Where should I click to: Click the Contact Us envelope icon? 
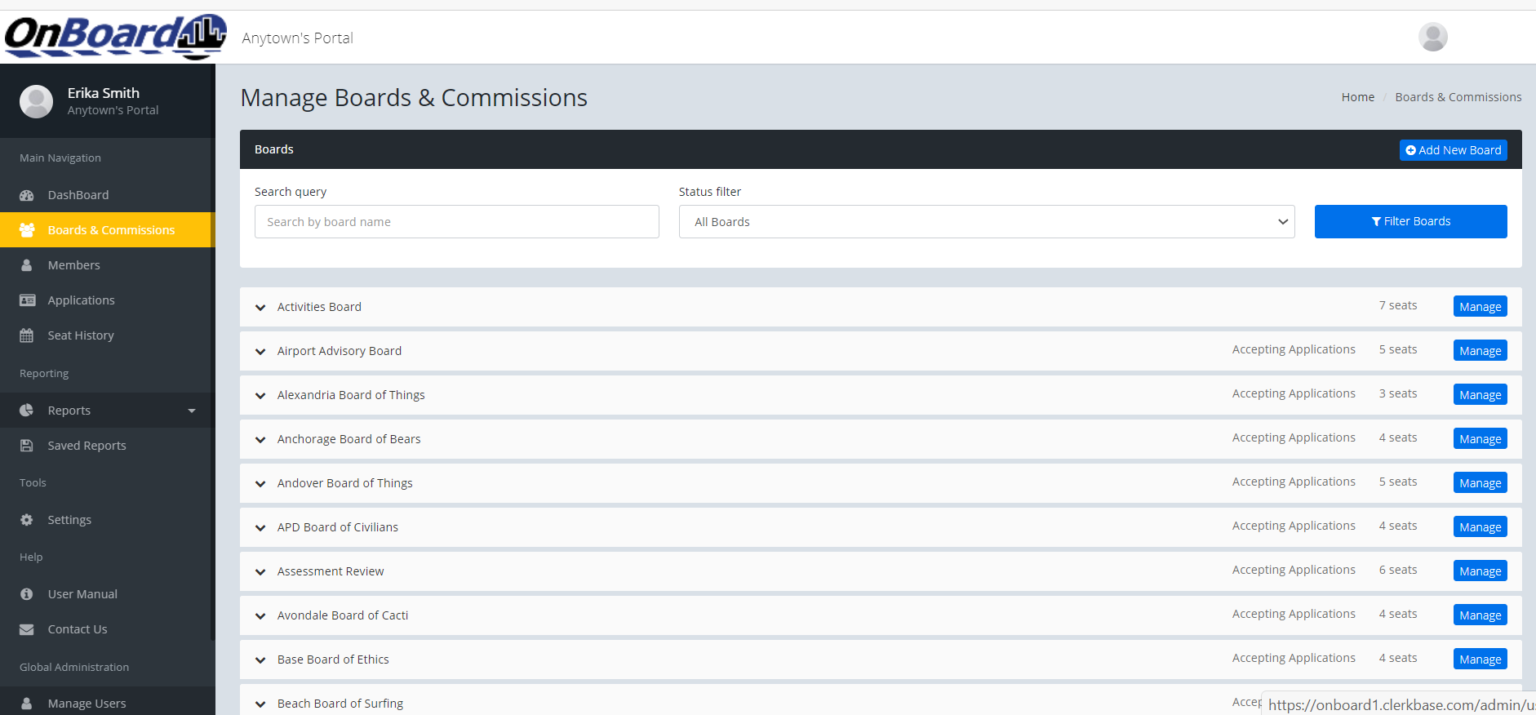click(x=27, y=630)
